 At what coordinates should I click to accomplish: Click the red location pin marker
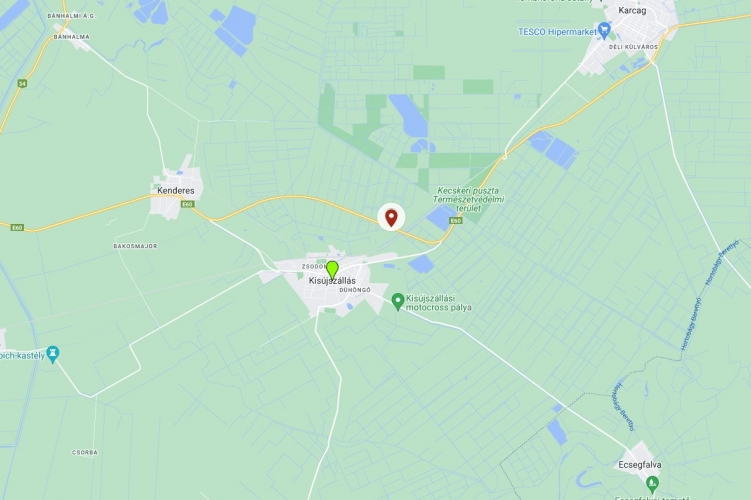click(x=391, y=217)
